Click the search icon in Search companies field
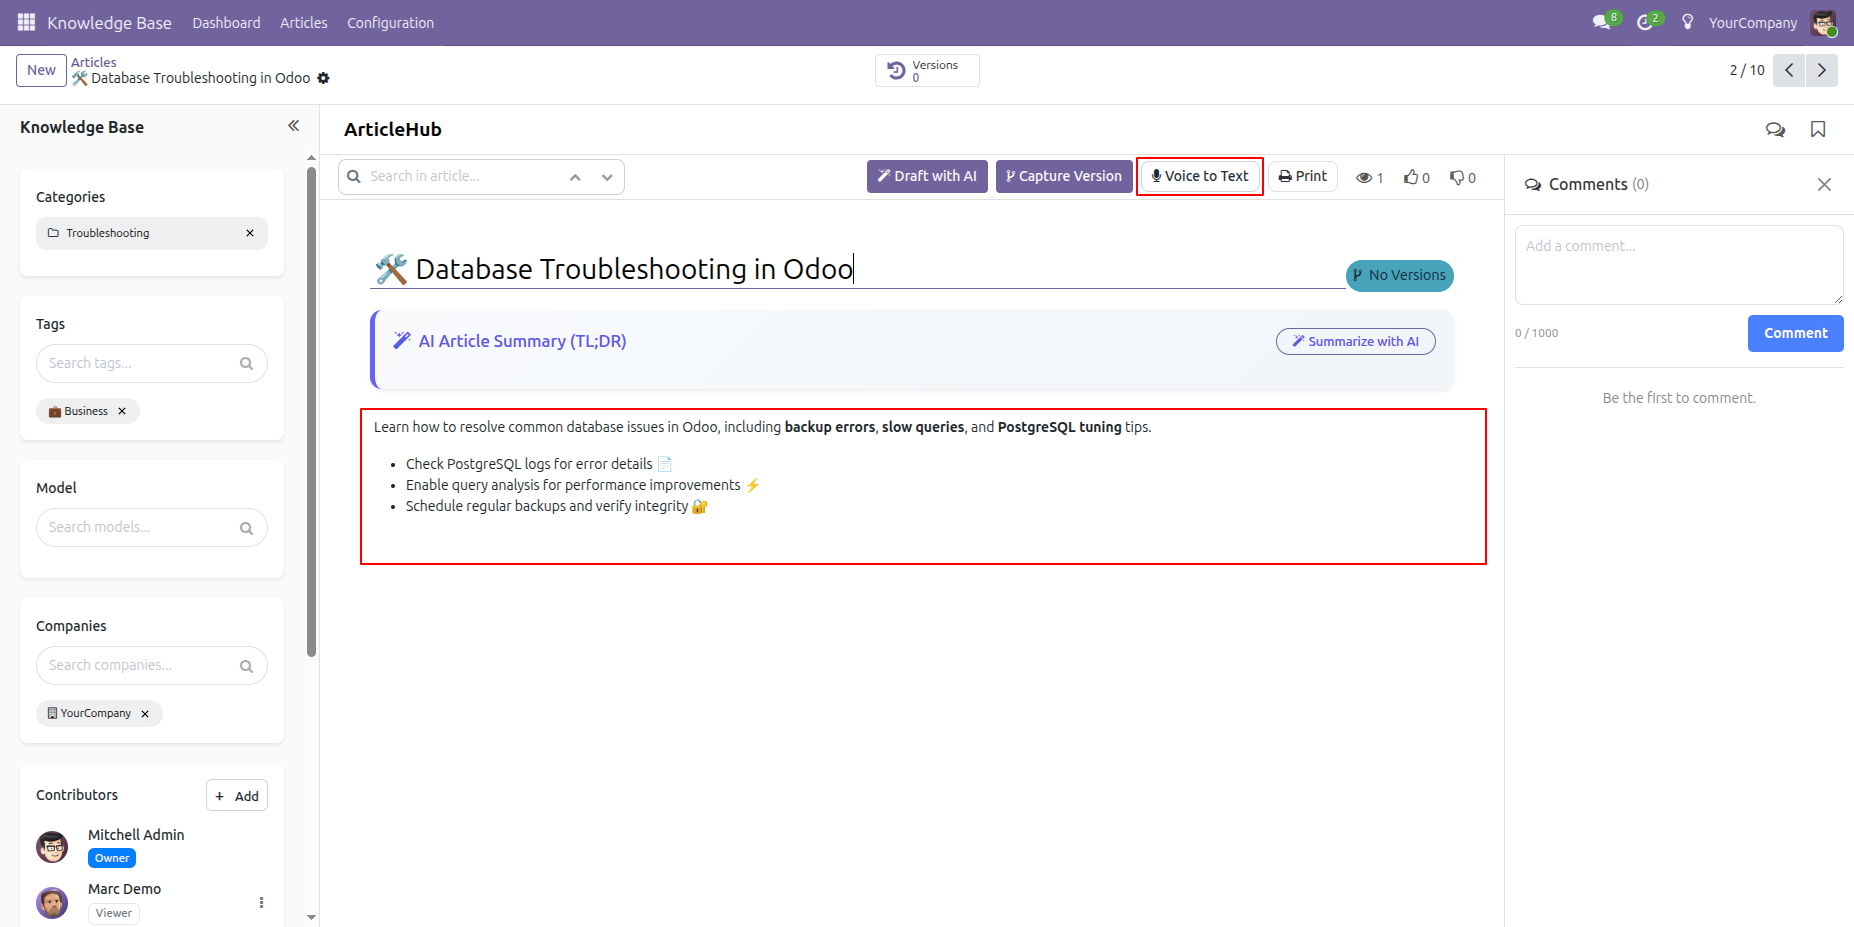This screenshot has height=927, width=1854. pos(246,666)
